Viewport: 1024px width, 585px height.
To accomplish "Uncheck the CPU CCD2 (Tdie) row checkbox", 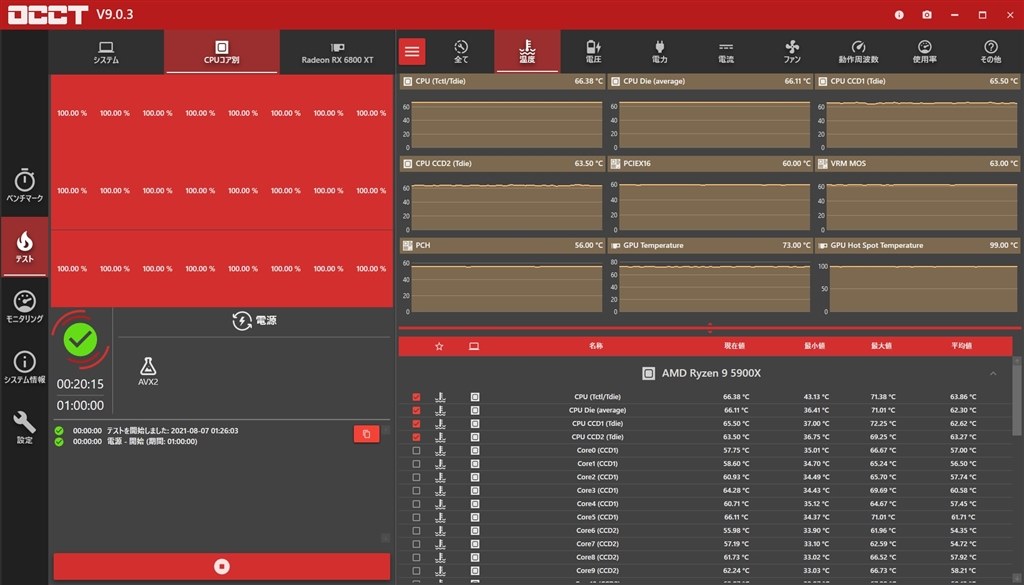I will [x=416, y=437].
